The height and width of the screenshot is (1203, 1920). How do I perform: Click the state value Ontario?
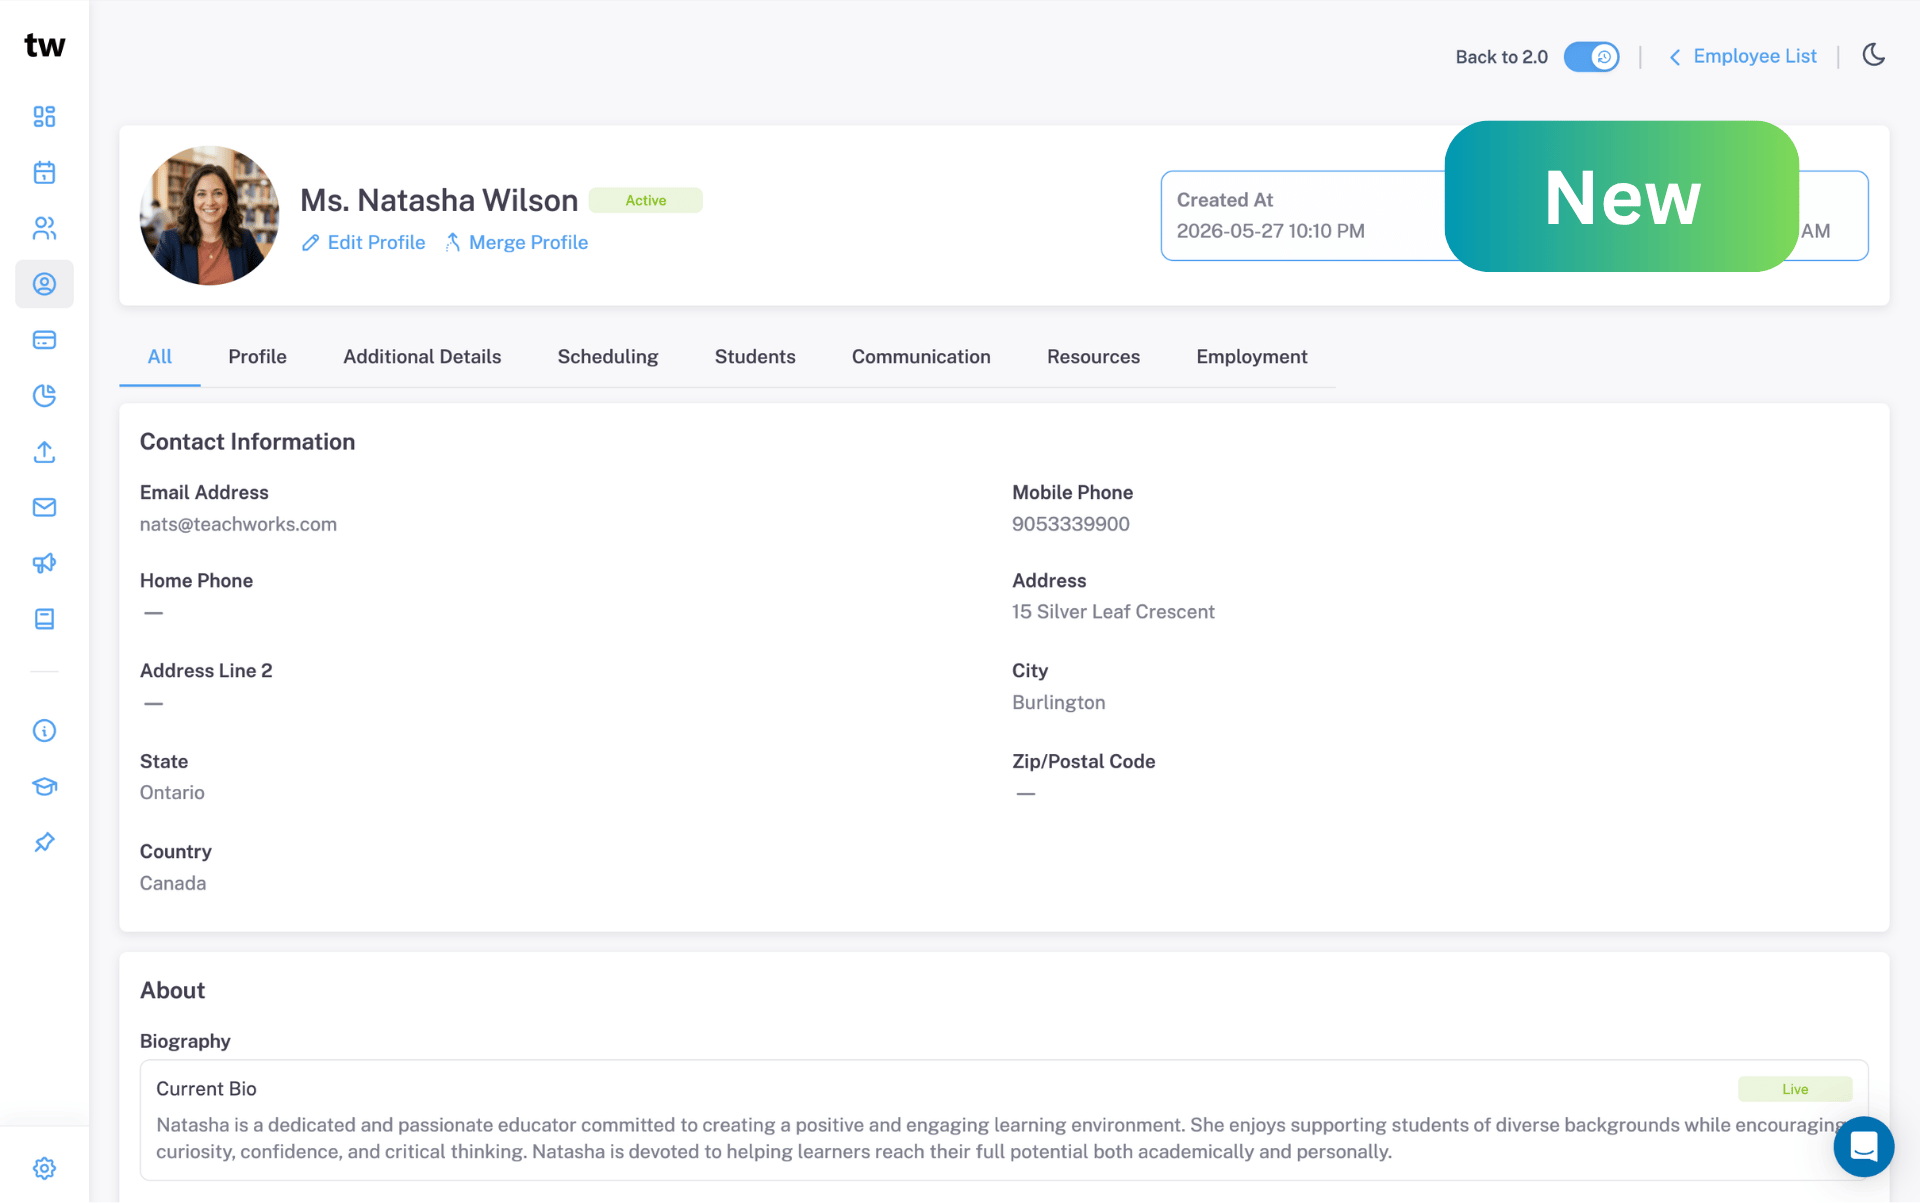point(172,793)
